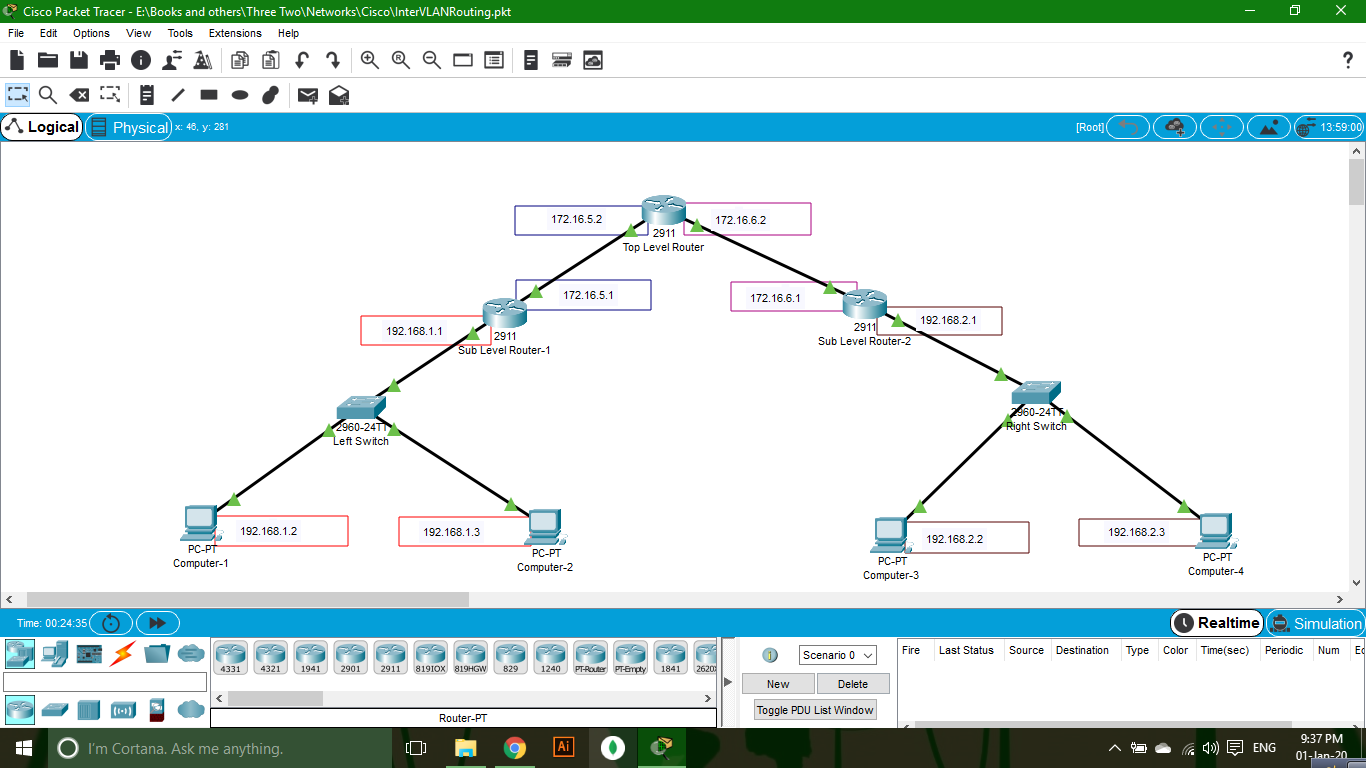Image resolution: width=1366 pixels, height=768 pixels.
Task: Fast forward time button
Action: coord(157,623)
